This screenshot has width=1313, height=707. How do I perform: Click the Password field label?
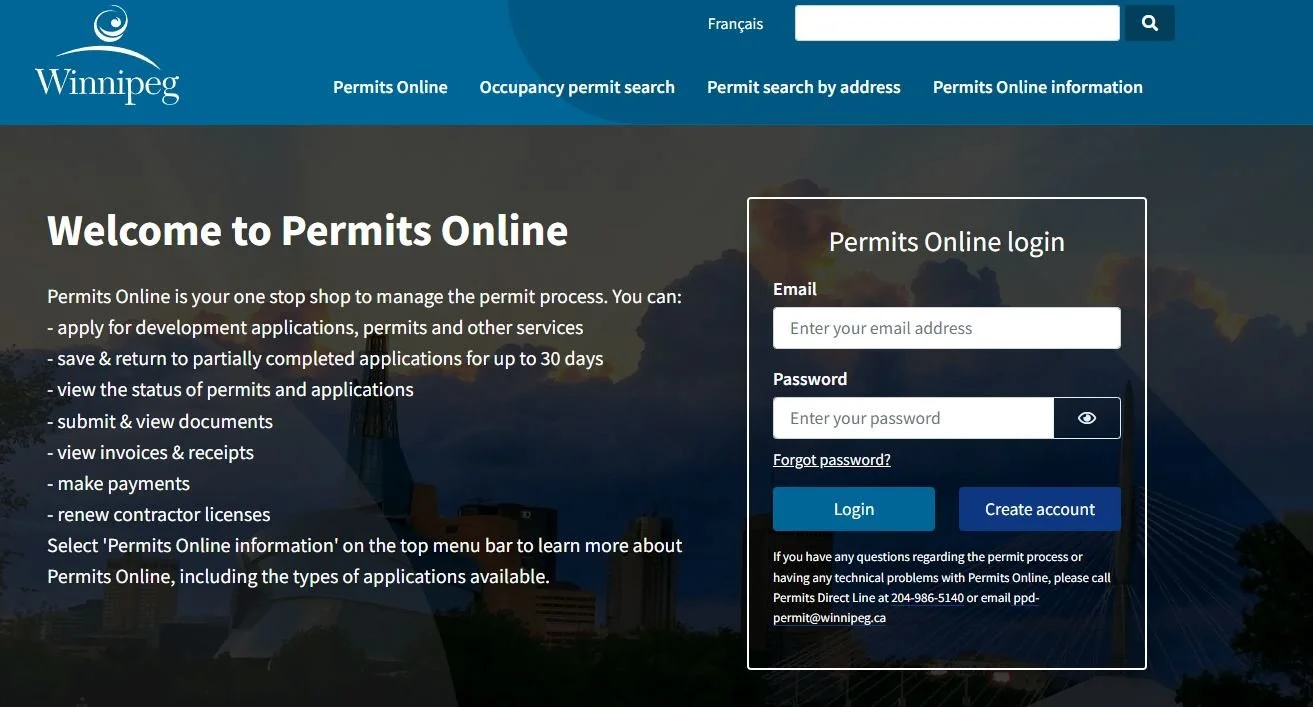(810, 379)
